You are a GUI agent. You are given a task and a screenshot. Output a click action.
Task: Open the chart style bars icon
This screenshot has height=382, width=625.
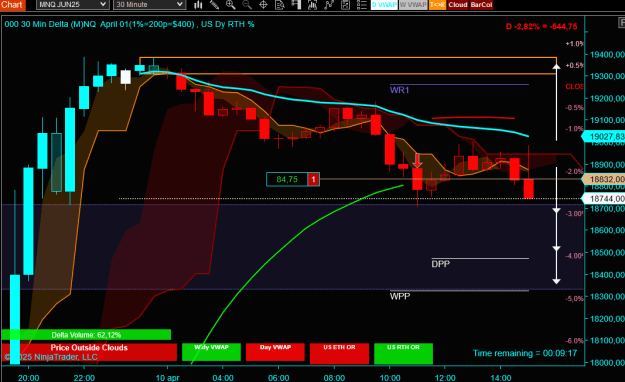pyautogui.click(x=198, y=5)
